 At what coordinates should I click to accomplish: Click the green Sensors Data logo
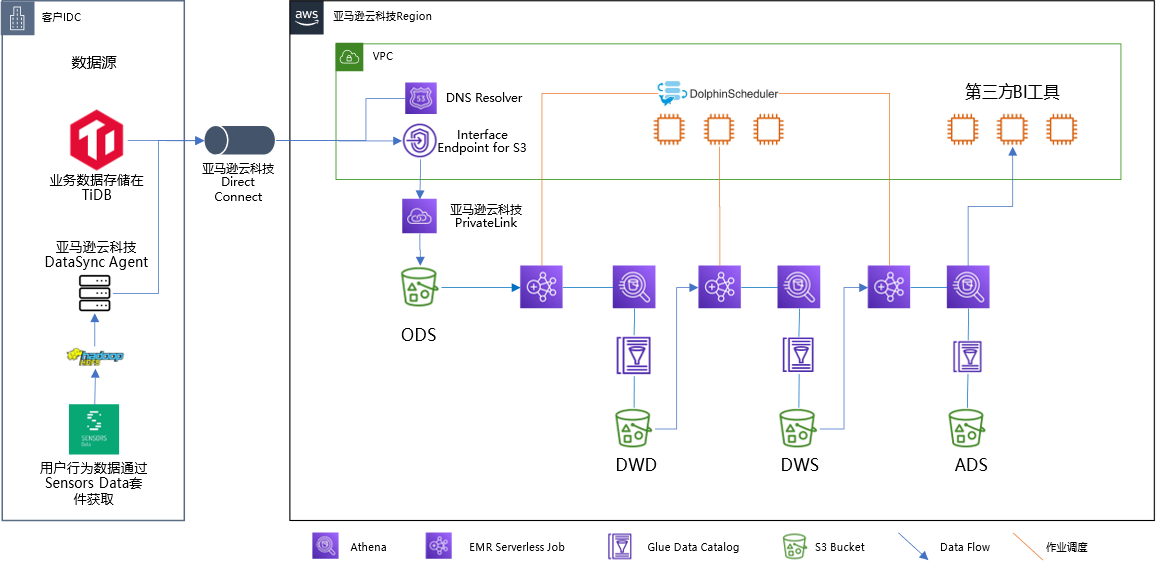[94, 429]
